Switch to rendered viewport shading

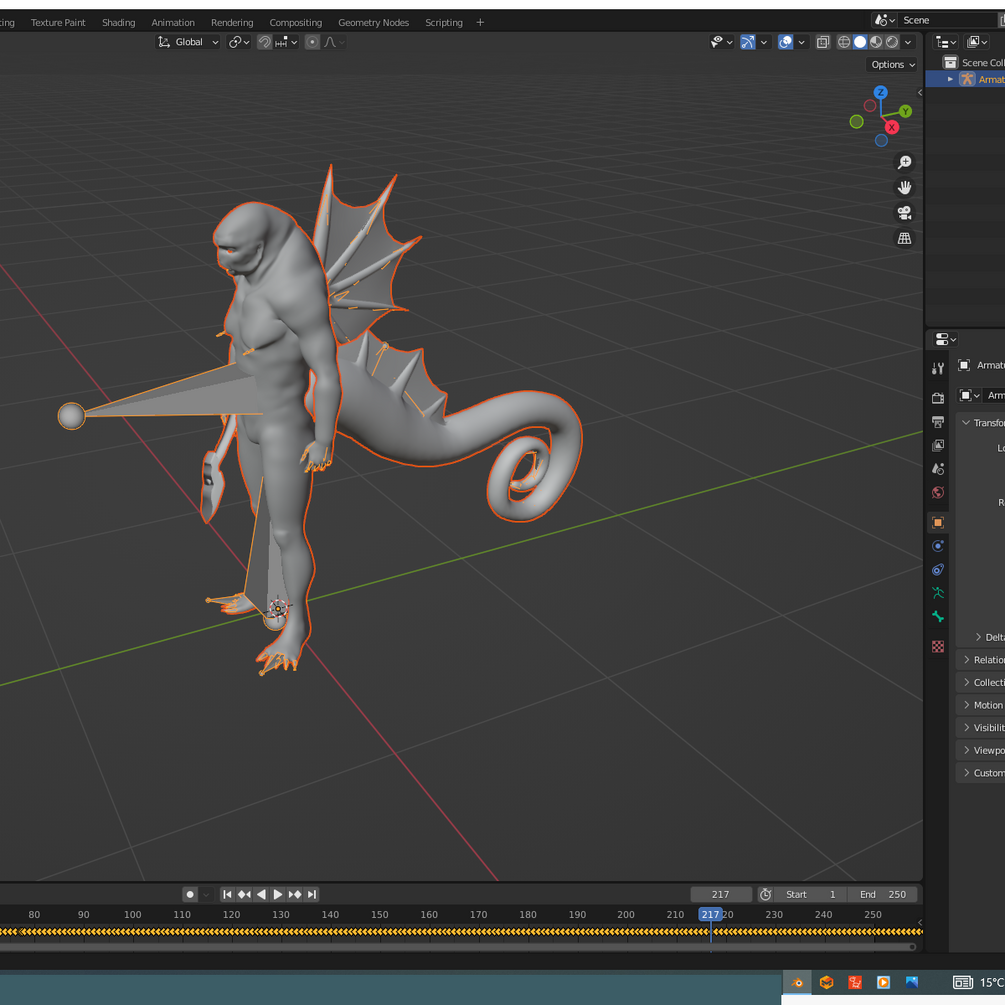pos(892,42)
